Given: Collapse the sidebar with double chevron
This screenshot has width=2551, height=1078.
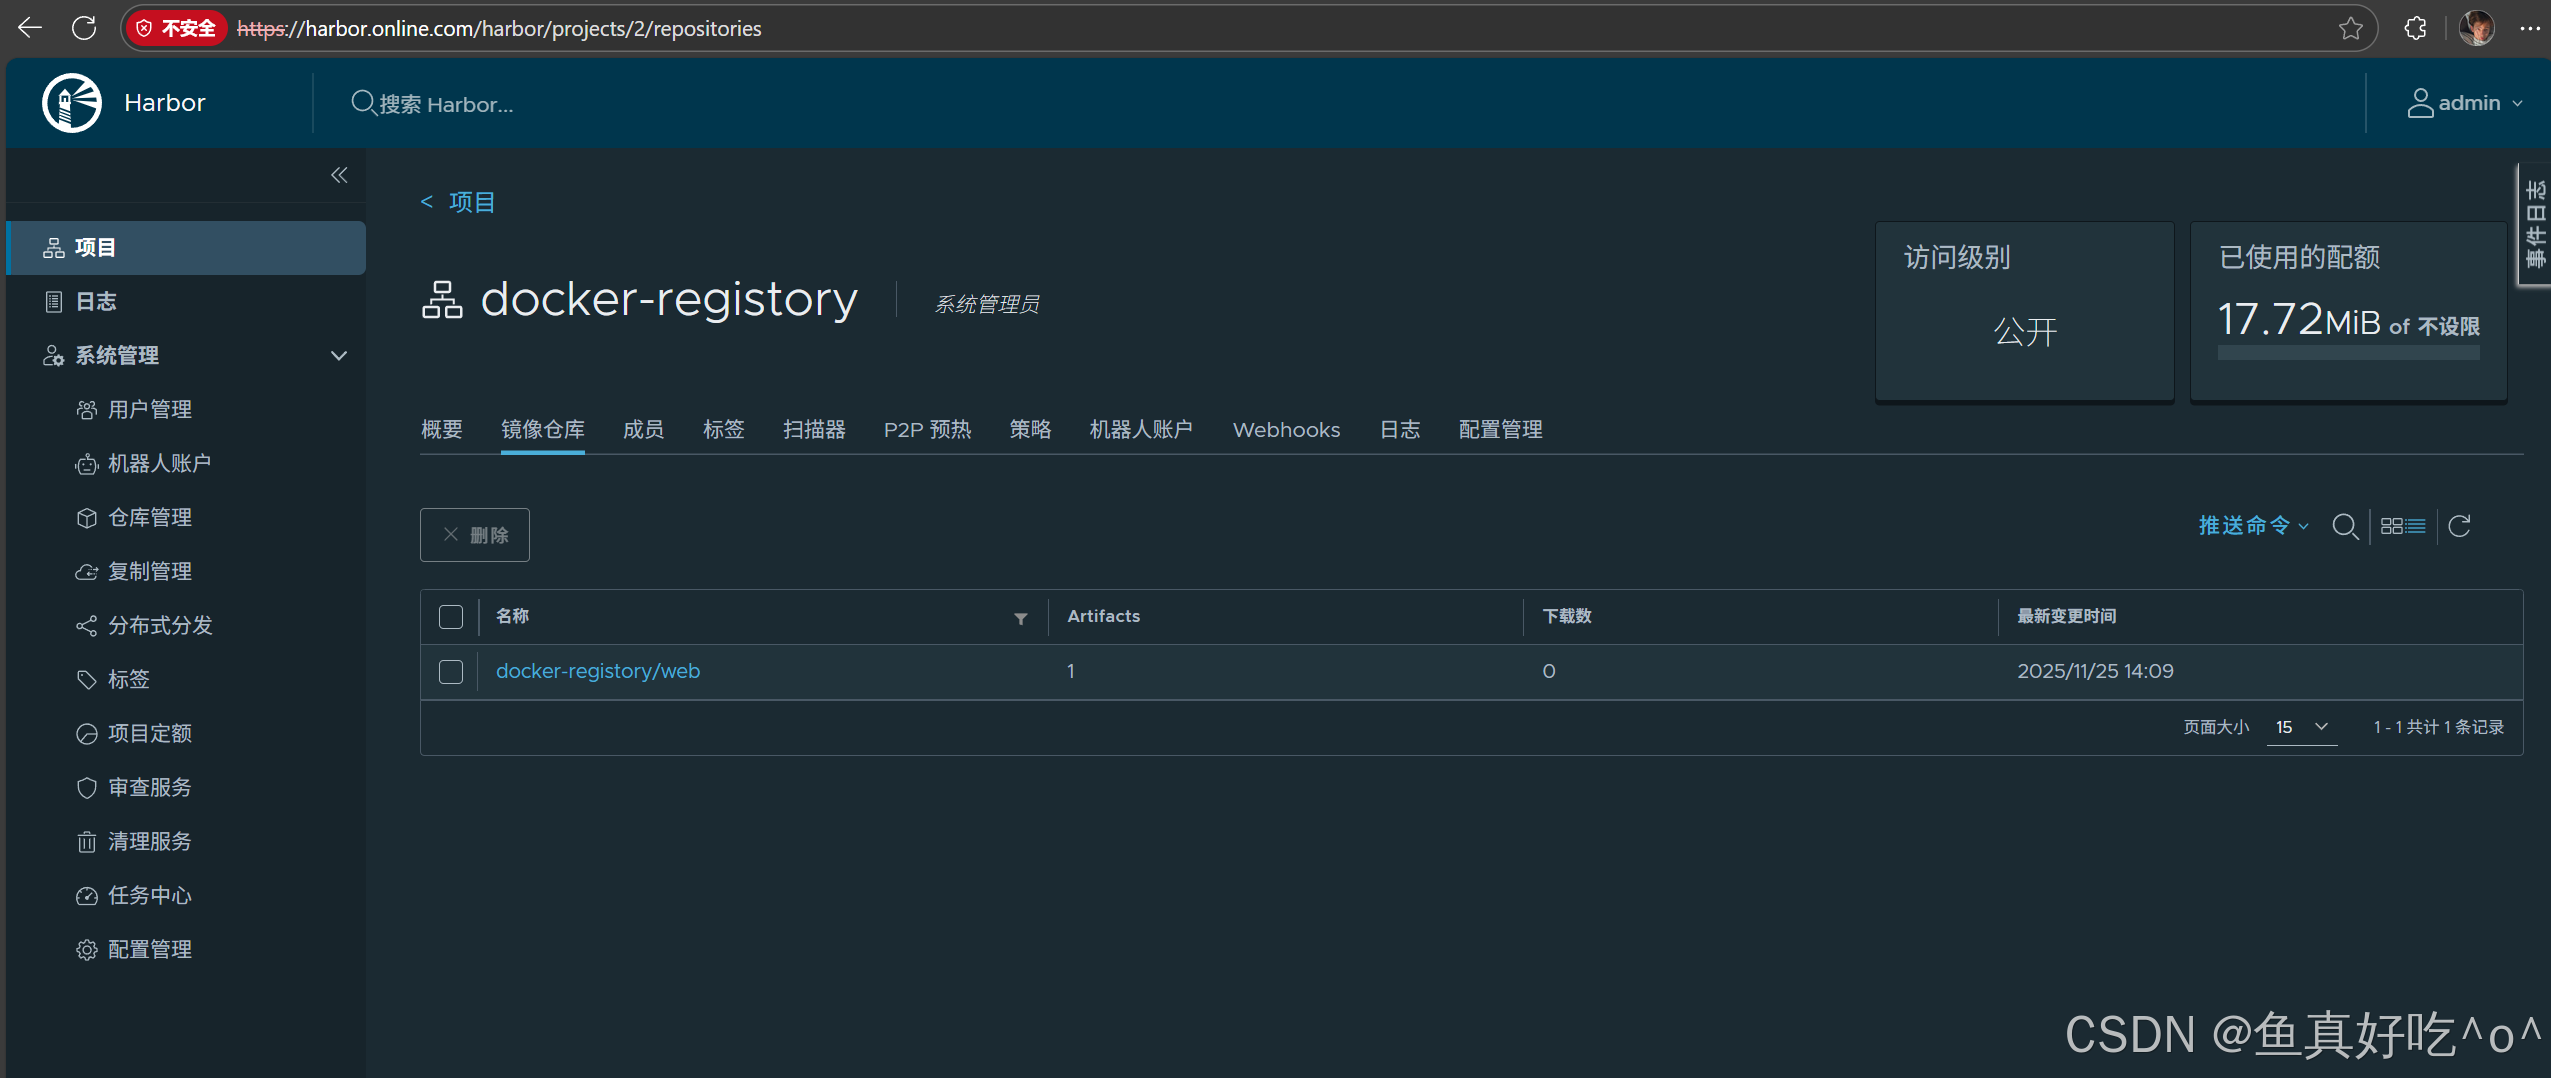Looking at the screenshot, I should point(339,176).
